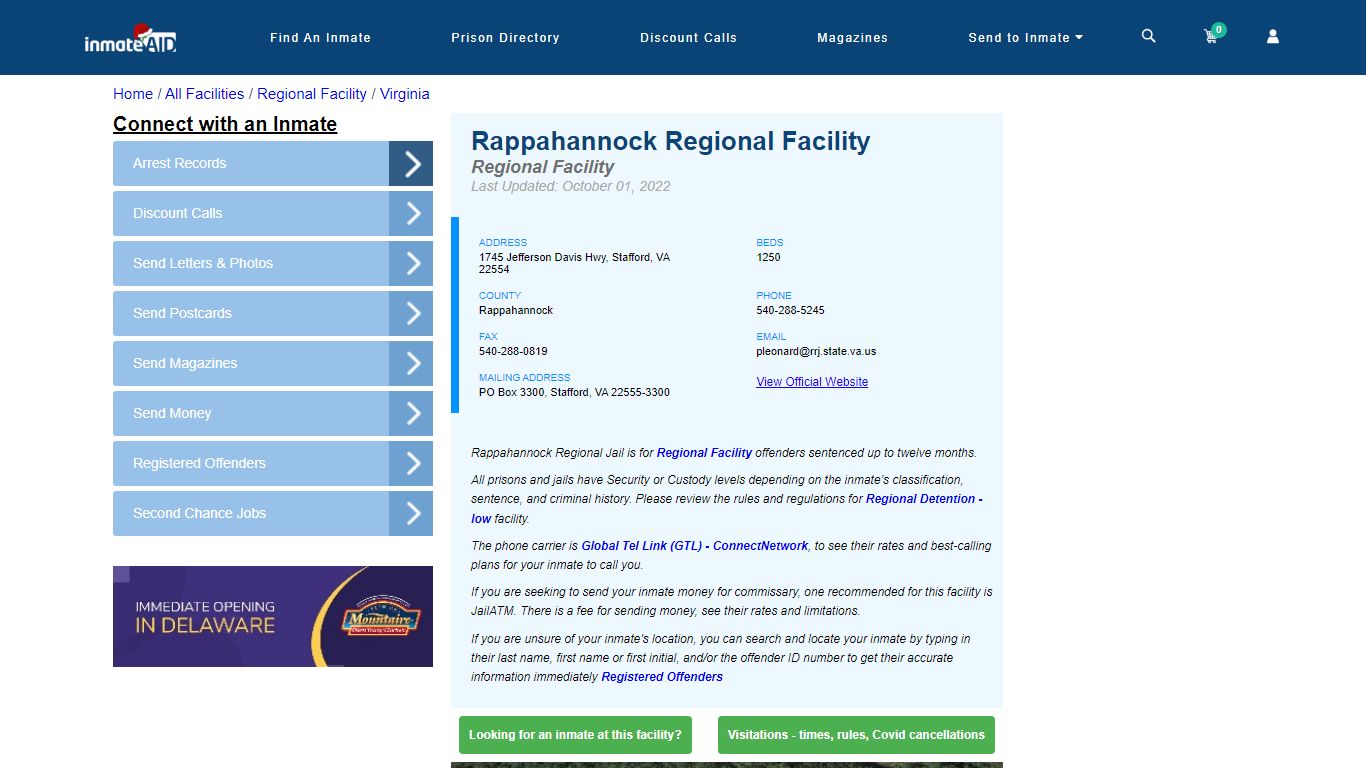Click the Connect with an Inmate heading
Screen dimensions: 1366x768
(225, 124)
